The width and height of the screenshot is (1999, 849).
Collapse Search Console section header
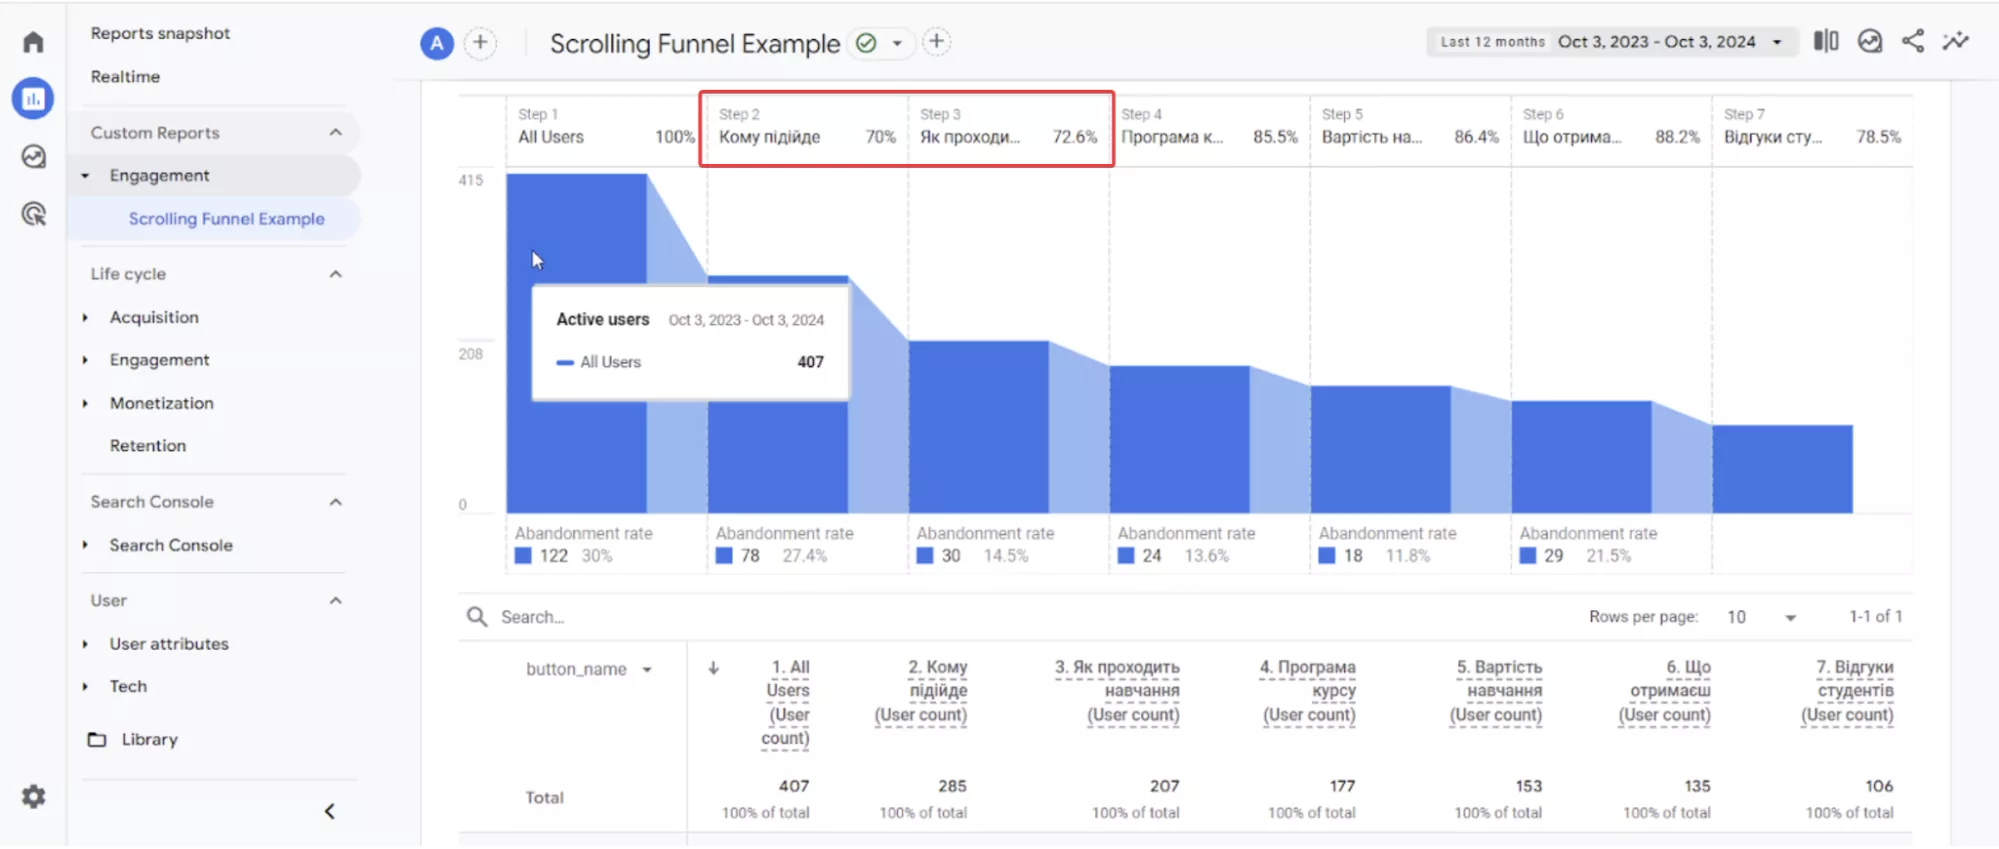(336, 502)
